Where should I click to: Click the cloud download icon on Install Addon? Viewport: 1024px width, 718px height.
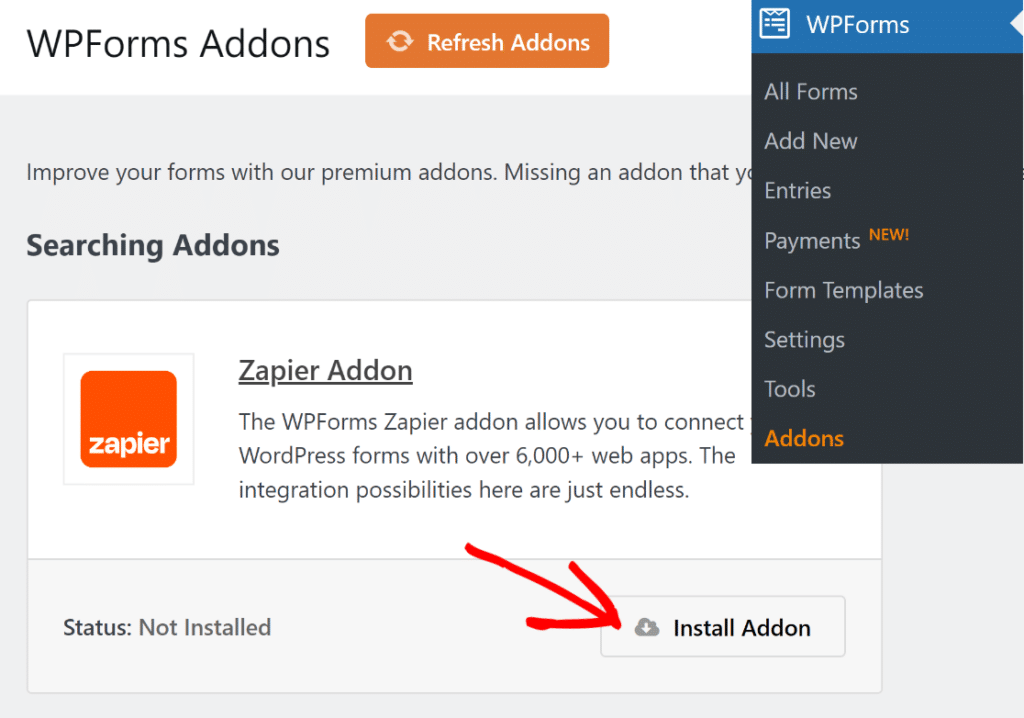647,627
